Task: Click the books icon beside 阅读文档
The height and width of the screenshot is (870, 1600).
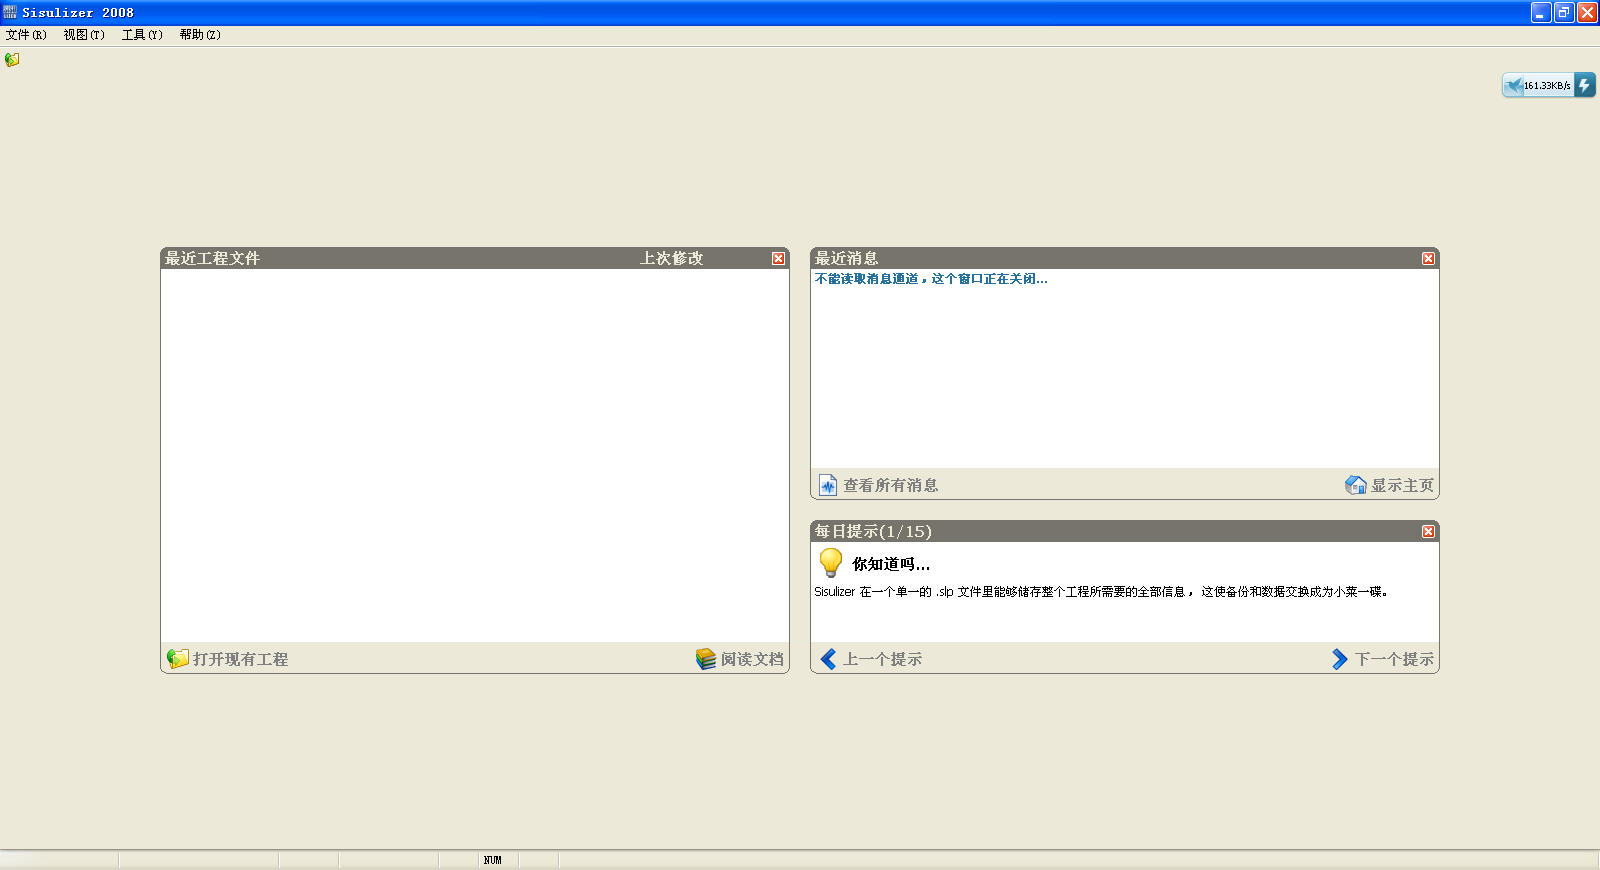Action: click(706, 659)
